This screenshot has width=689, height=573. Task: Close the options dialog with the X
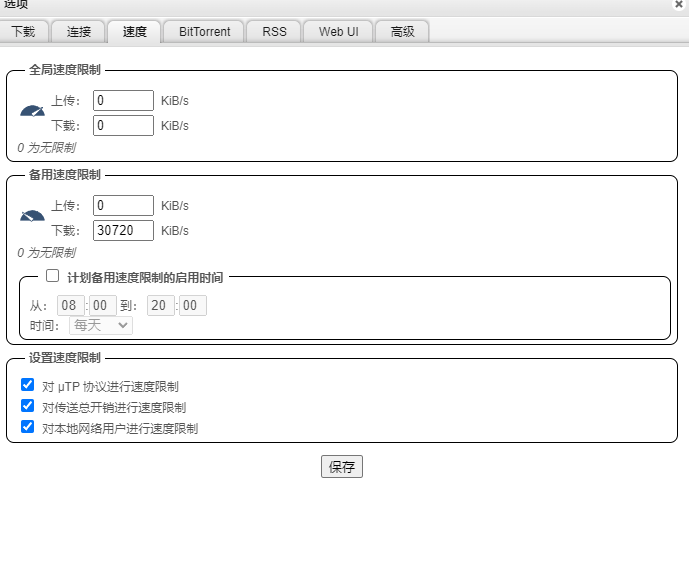pyautogui.click(x=678, y=4)
